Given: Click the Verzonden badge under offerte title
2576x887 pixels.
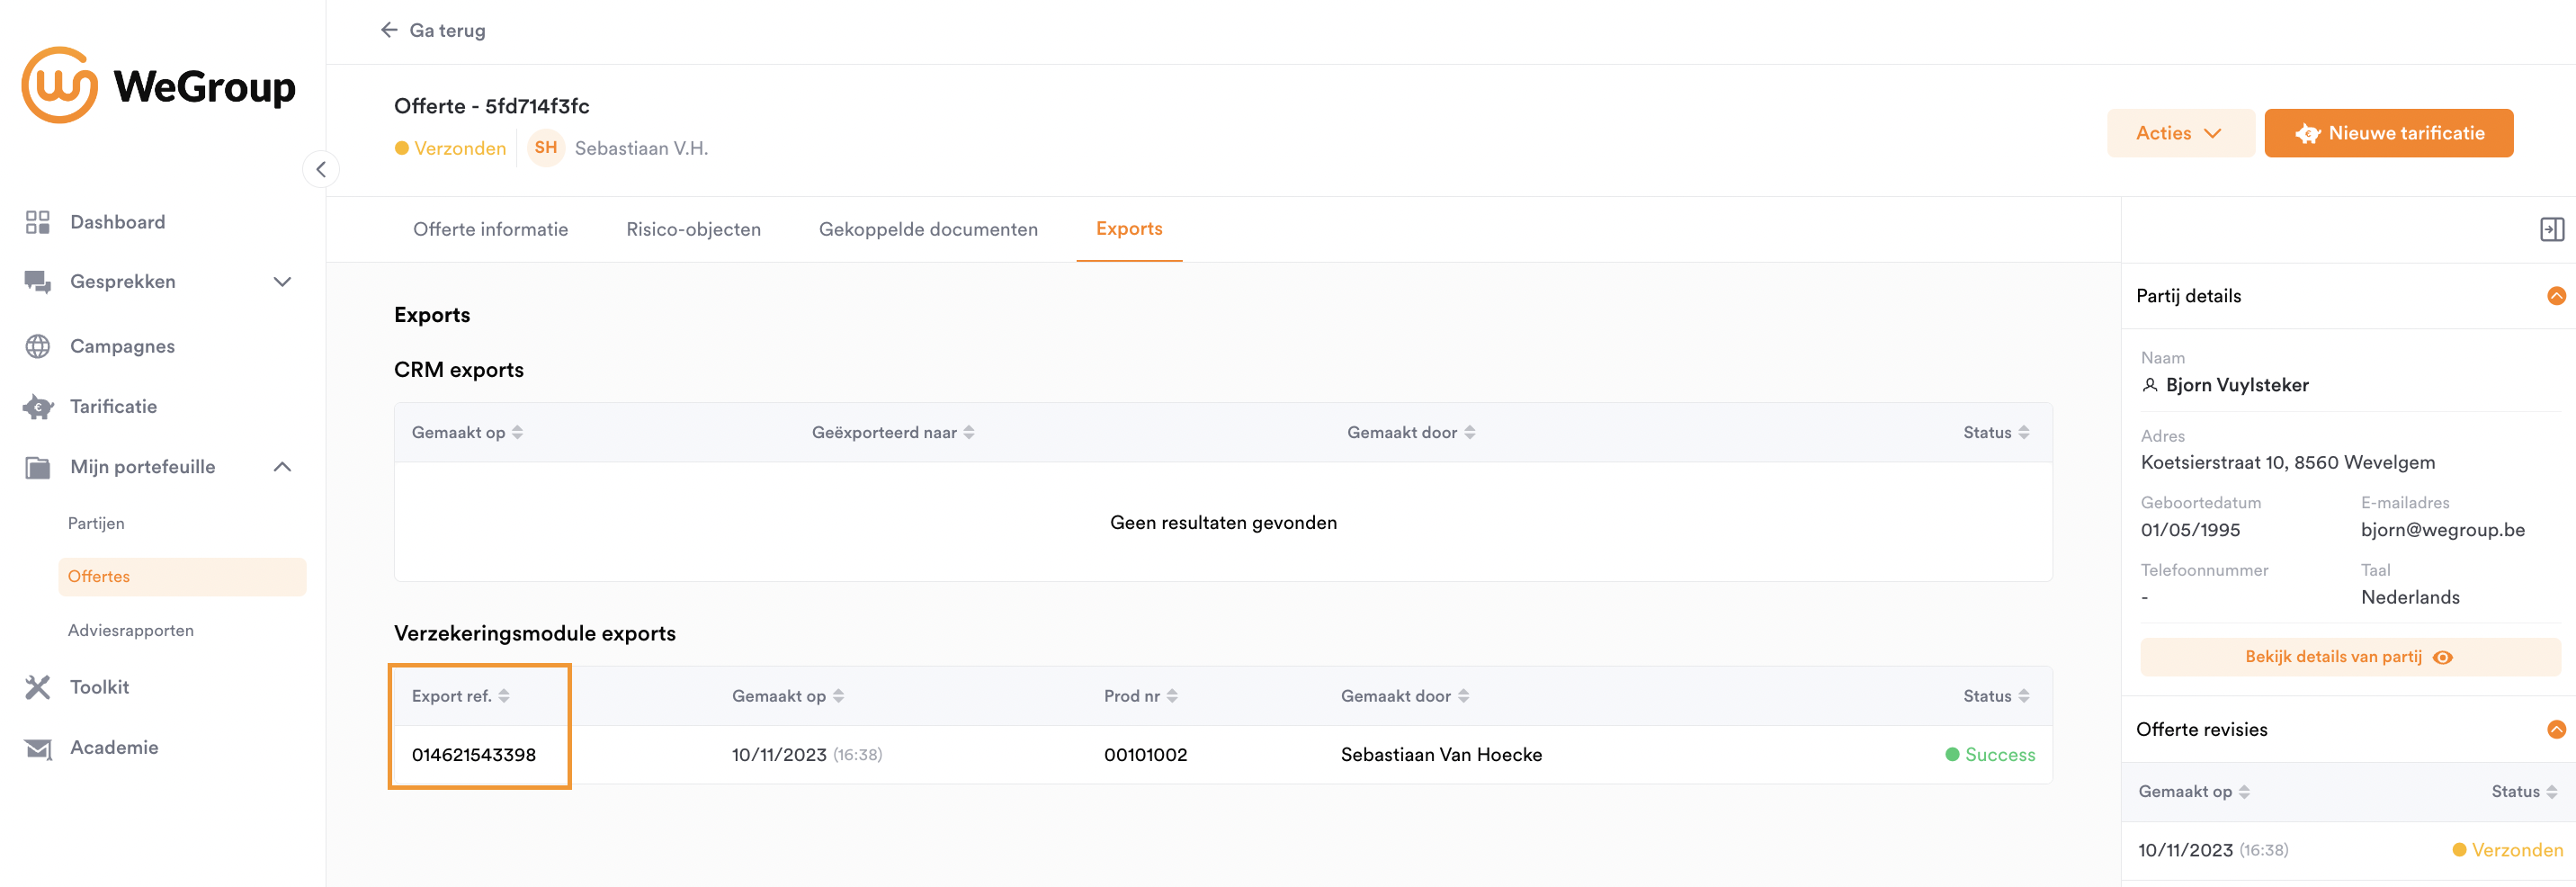Looking at the screenshot, I should [x=450, y=148].
